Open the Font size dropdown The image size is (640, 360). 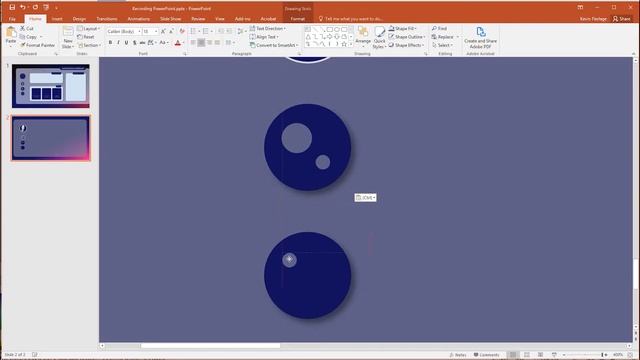[156, 31]
